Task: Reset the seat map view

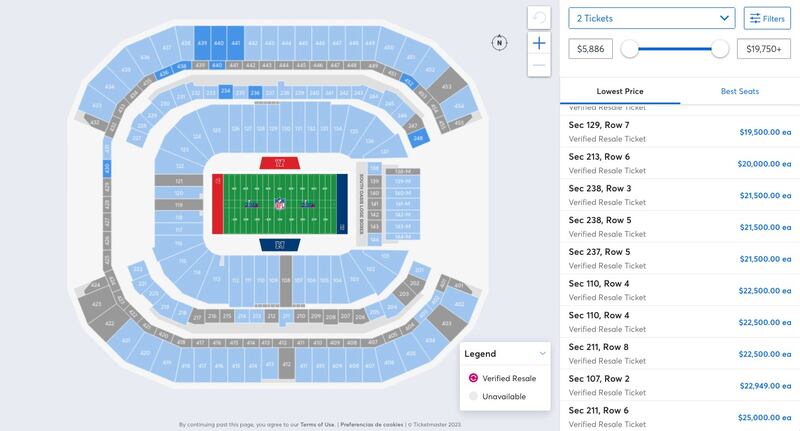Action: [x=539, y=18]
